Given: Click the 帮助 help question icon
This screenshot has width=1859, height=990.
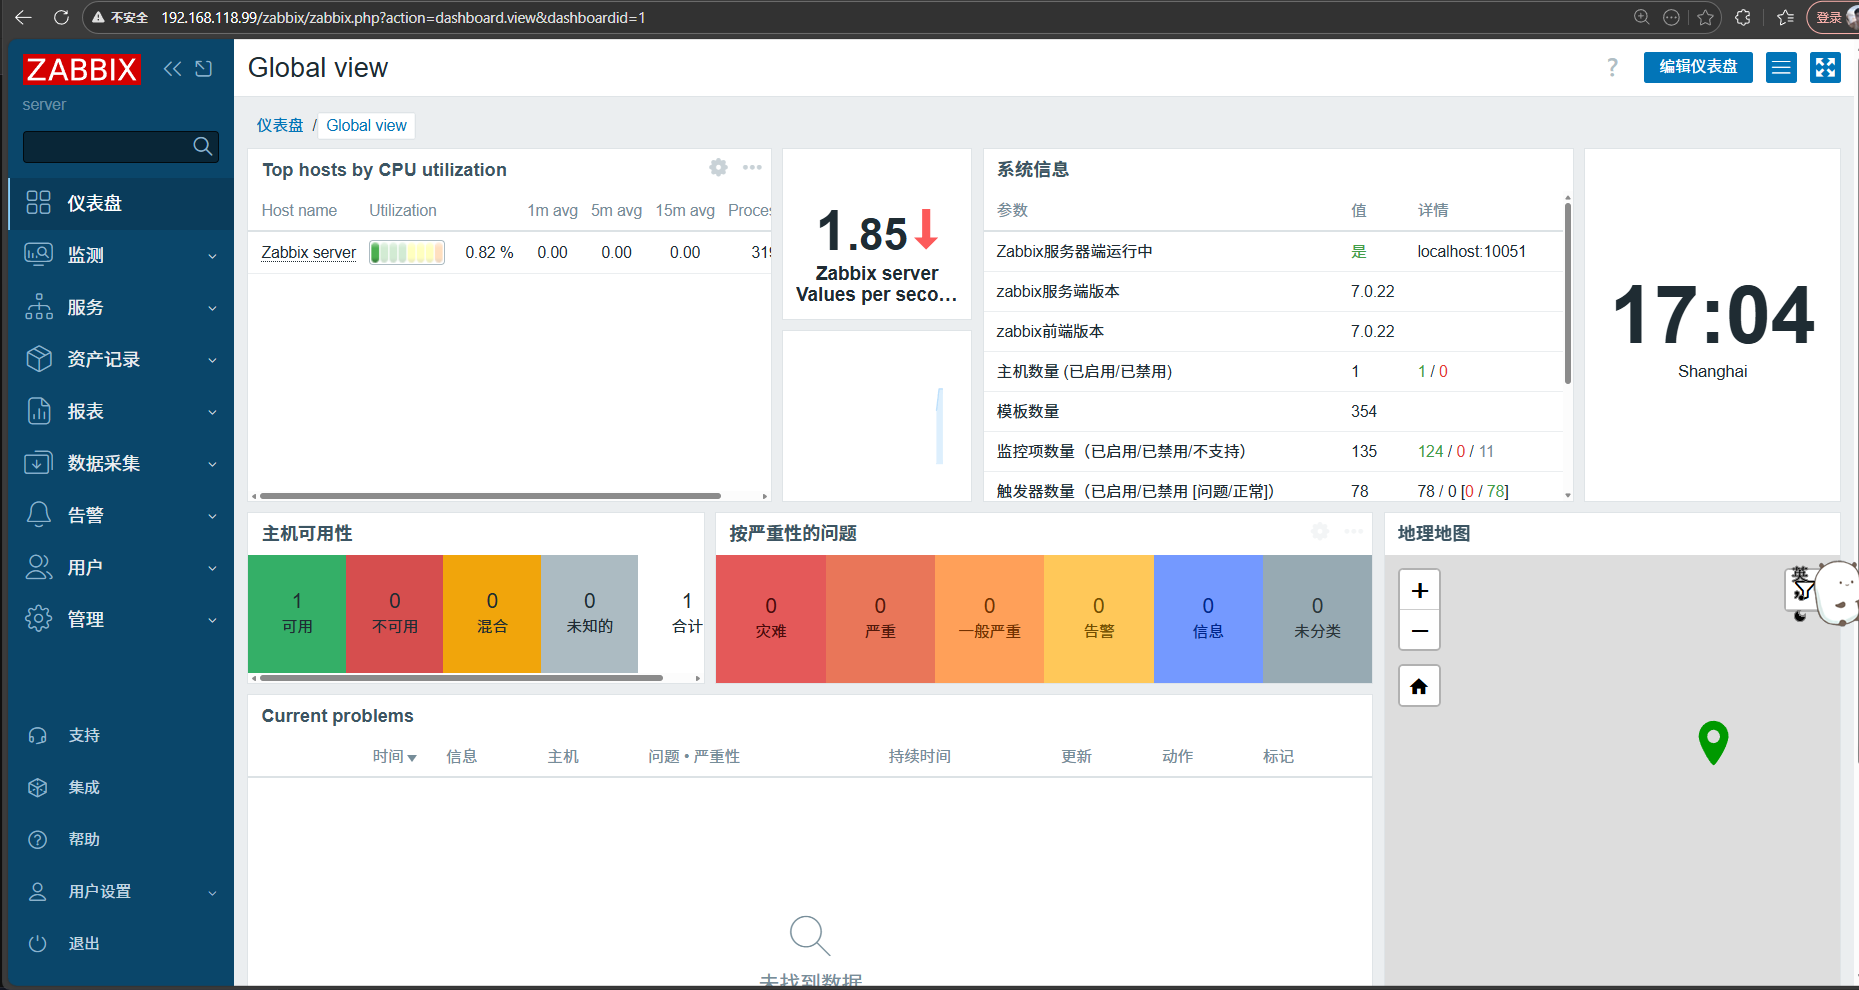Looking at the screenshot, I should [38, 839].
